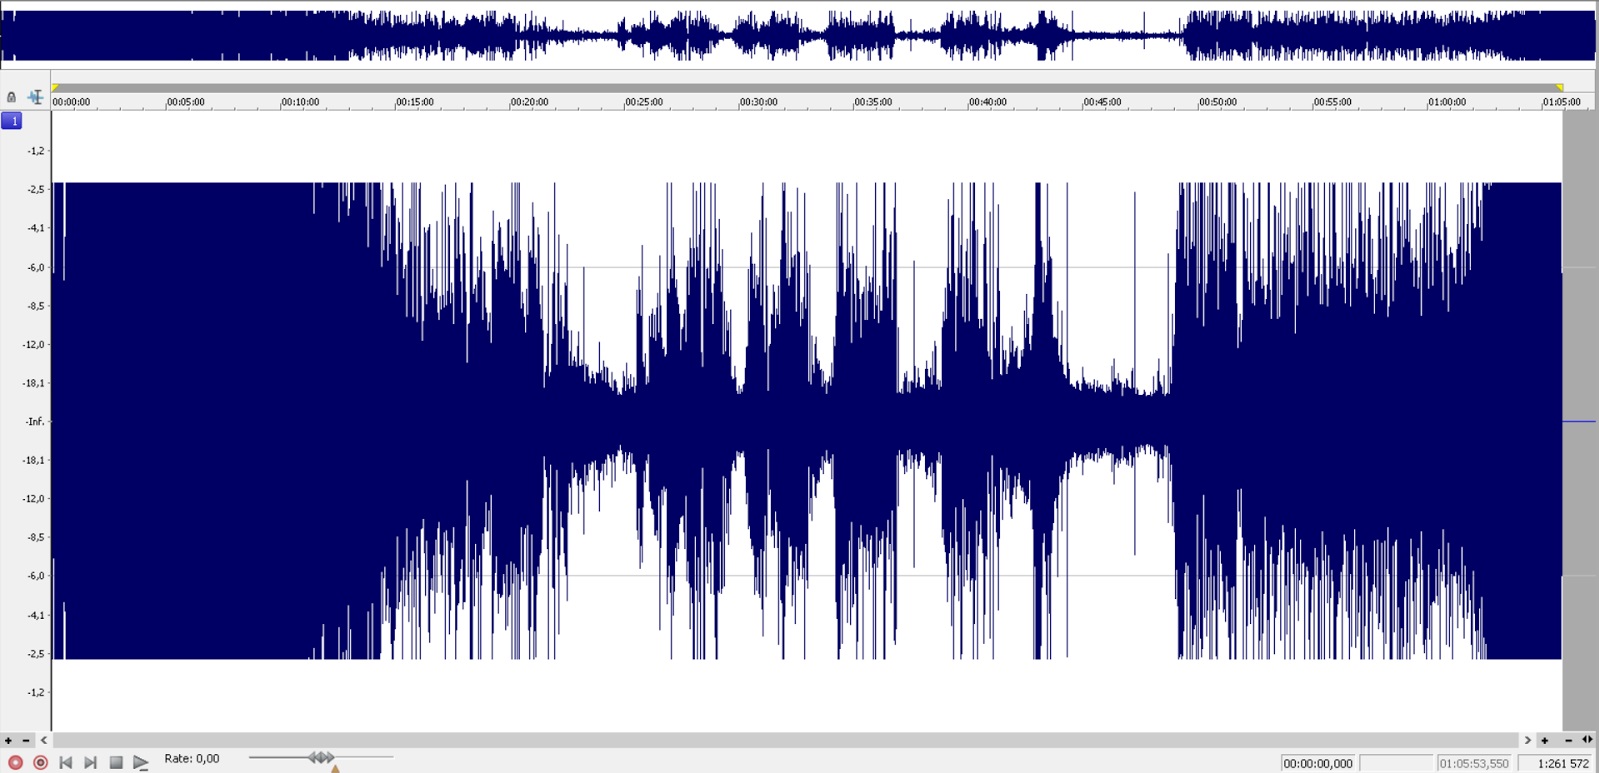Click the 00:20:00 mark on the time ruler

[529, 102]
